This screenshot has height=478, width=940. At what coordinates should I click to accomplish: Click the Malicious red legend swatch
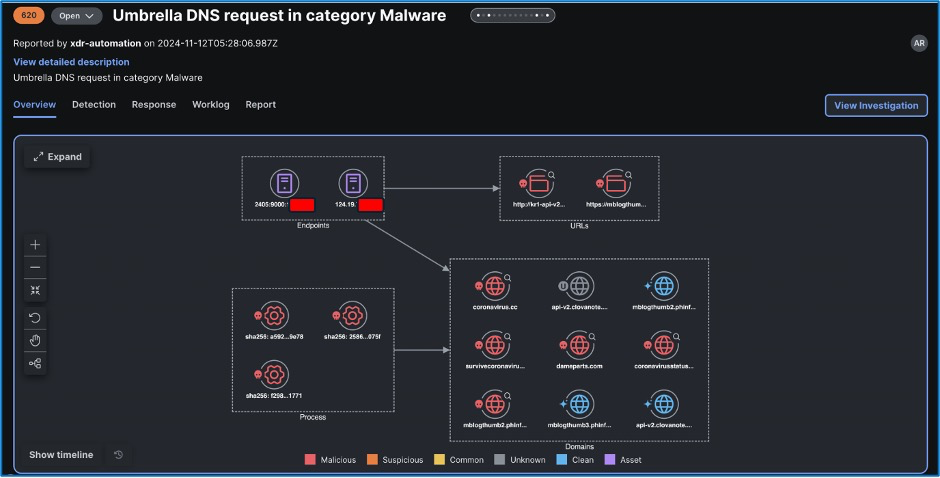pos(310,460)
